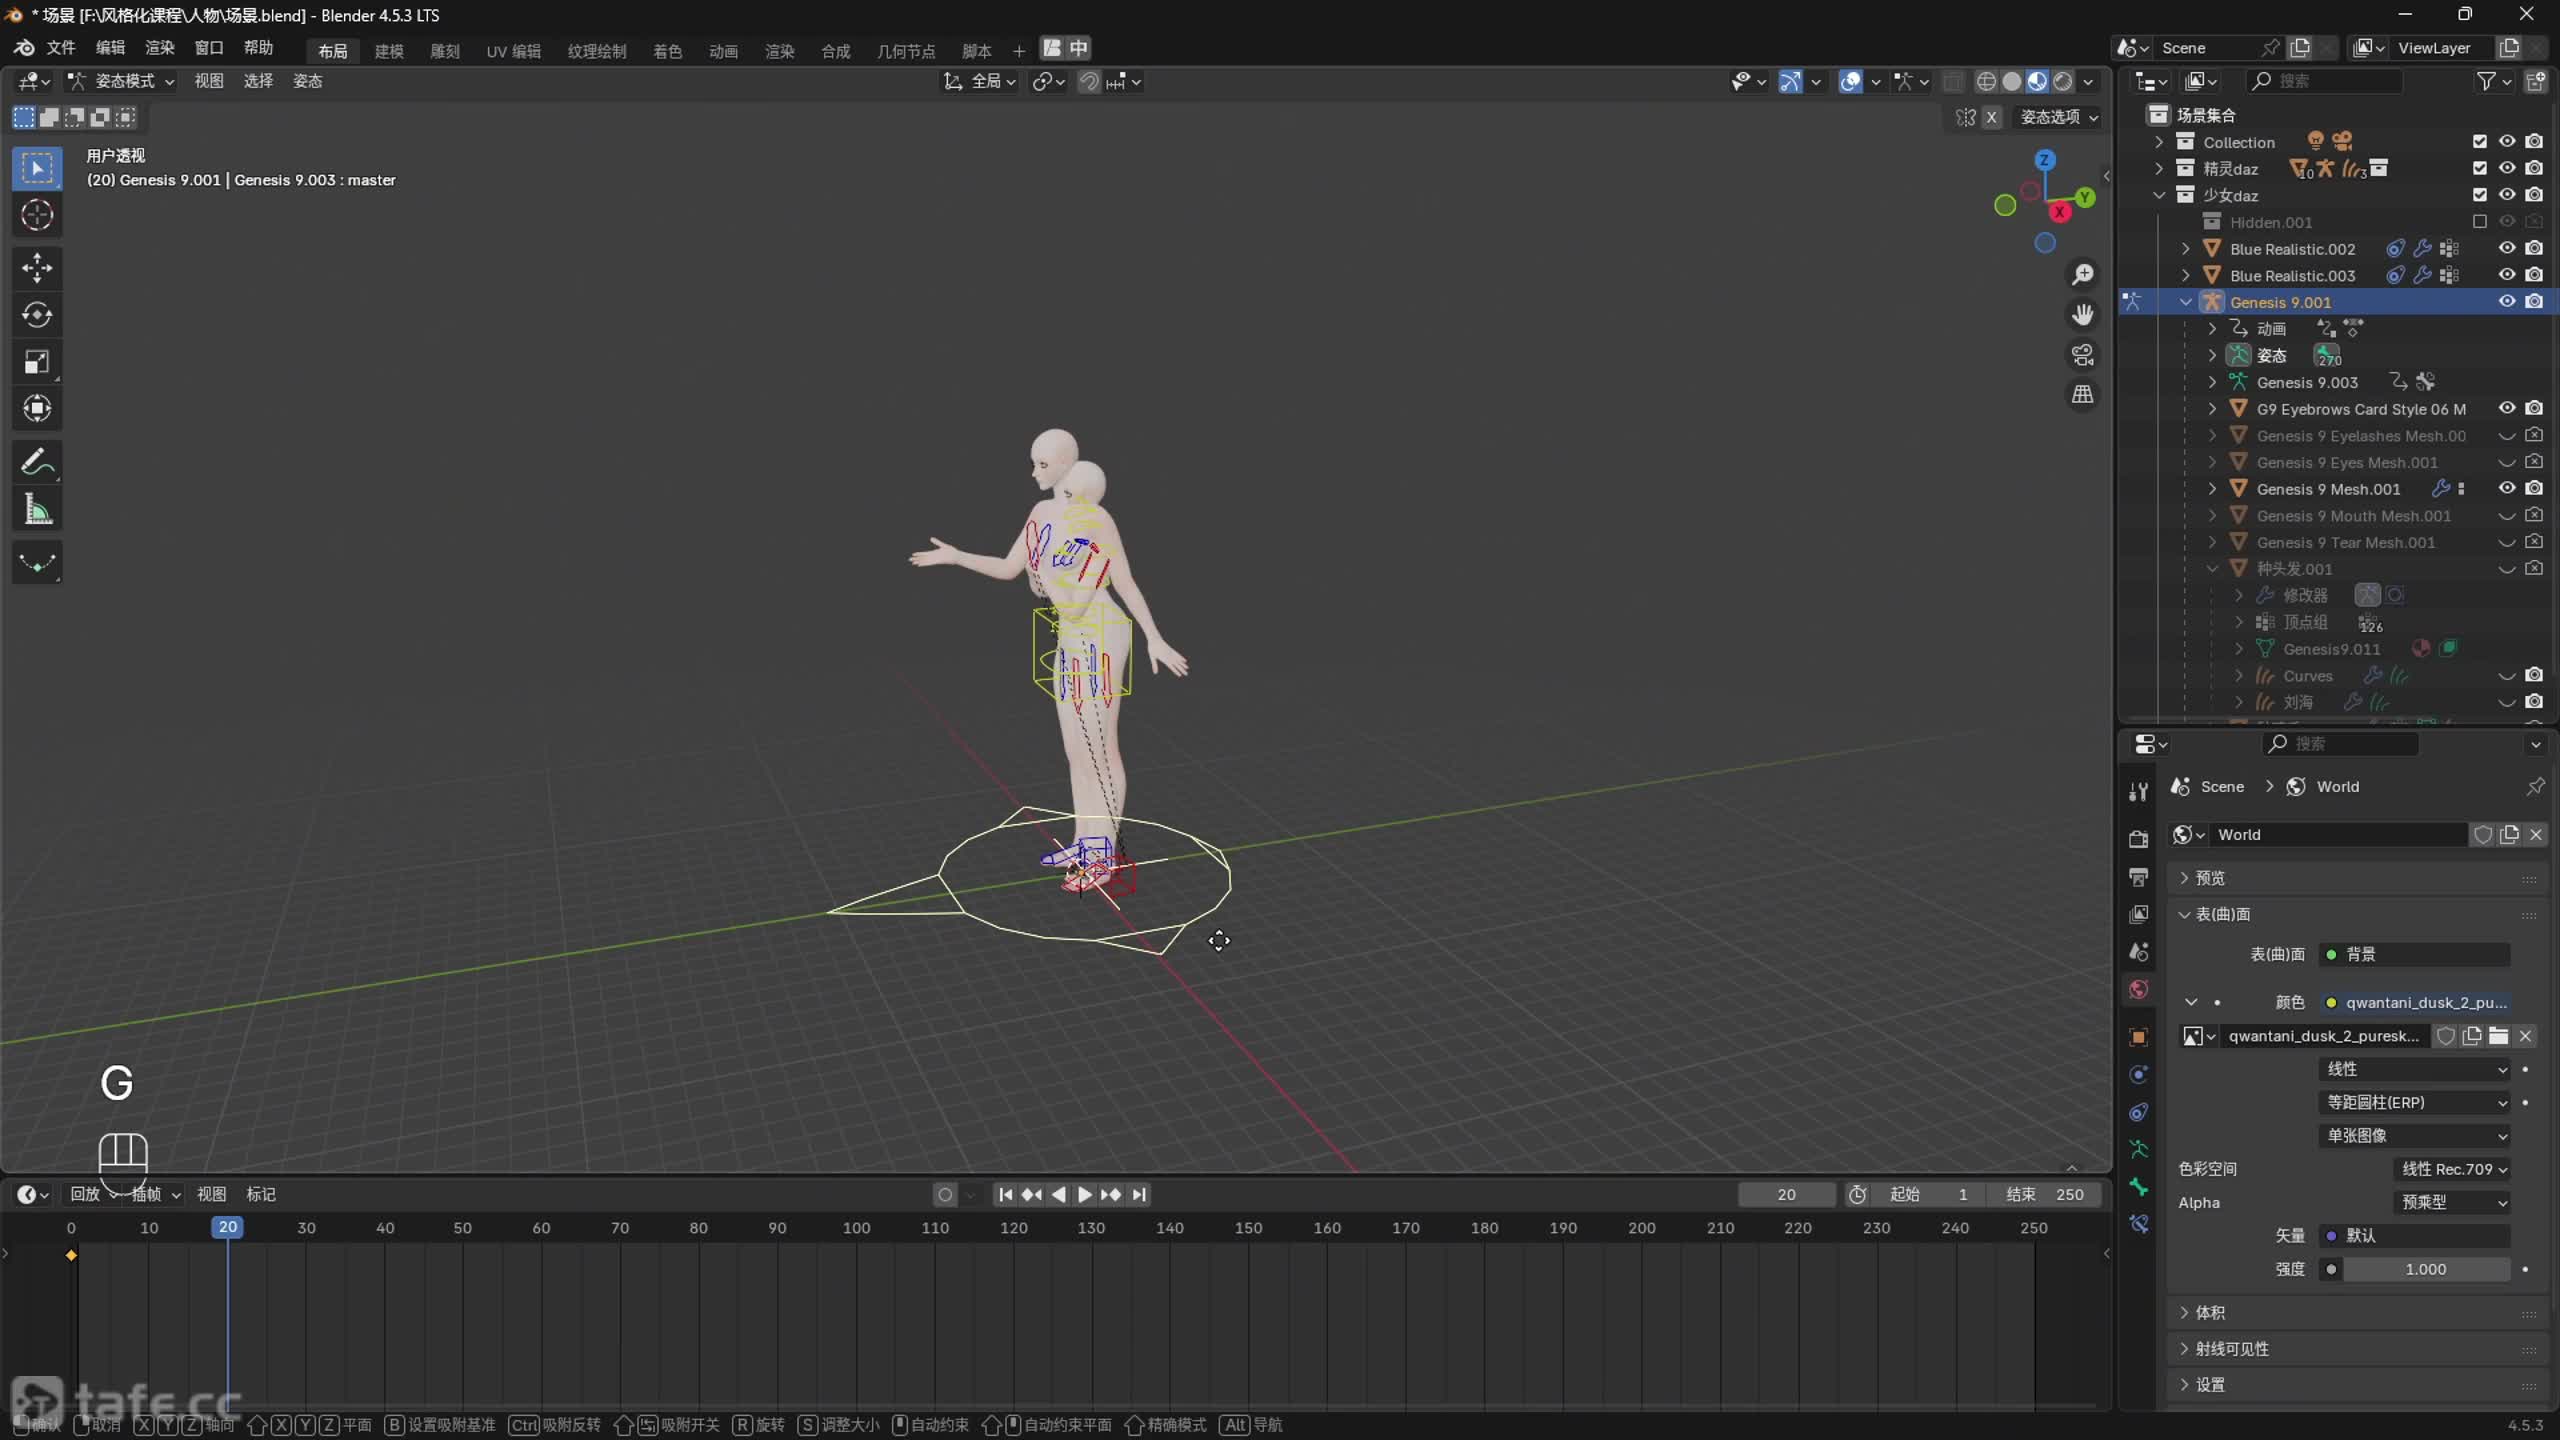Adjust the 强度 value slider
The image size is (2560, 1440).
[x=2425, y=1269]
